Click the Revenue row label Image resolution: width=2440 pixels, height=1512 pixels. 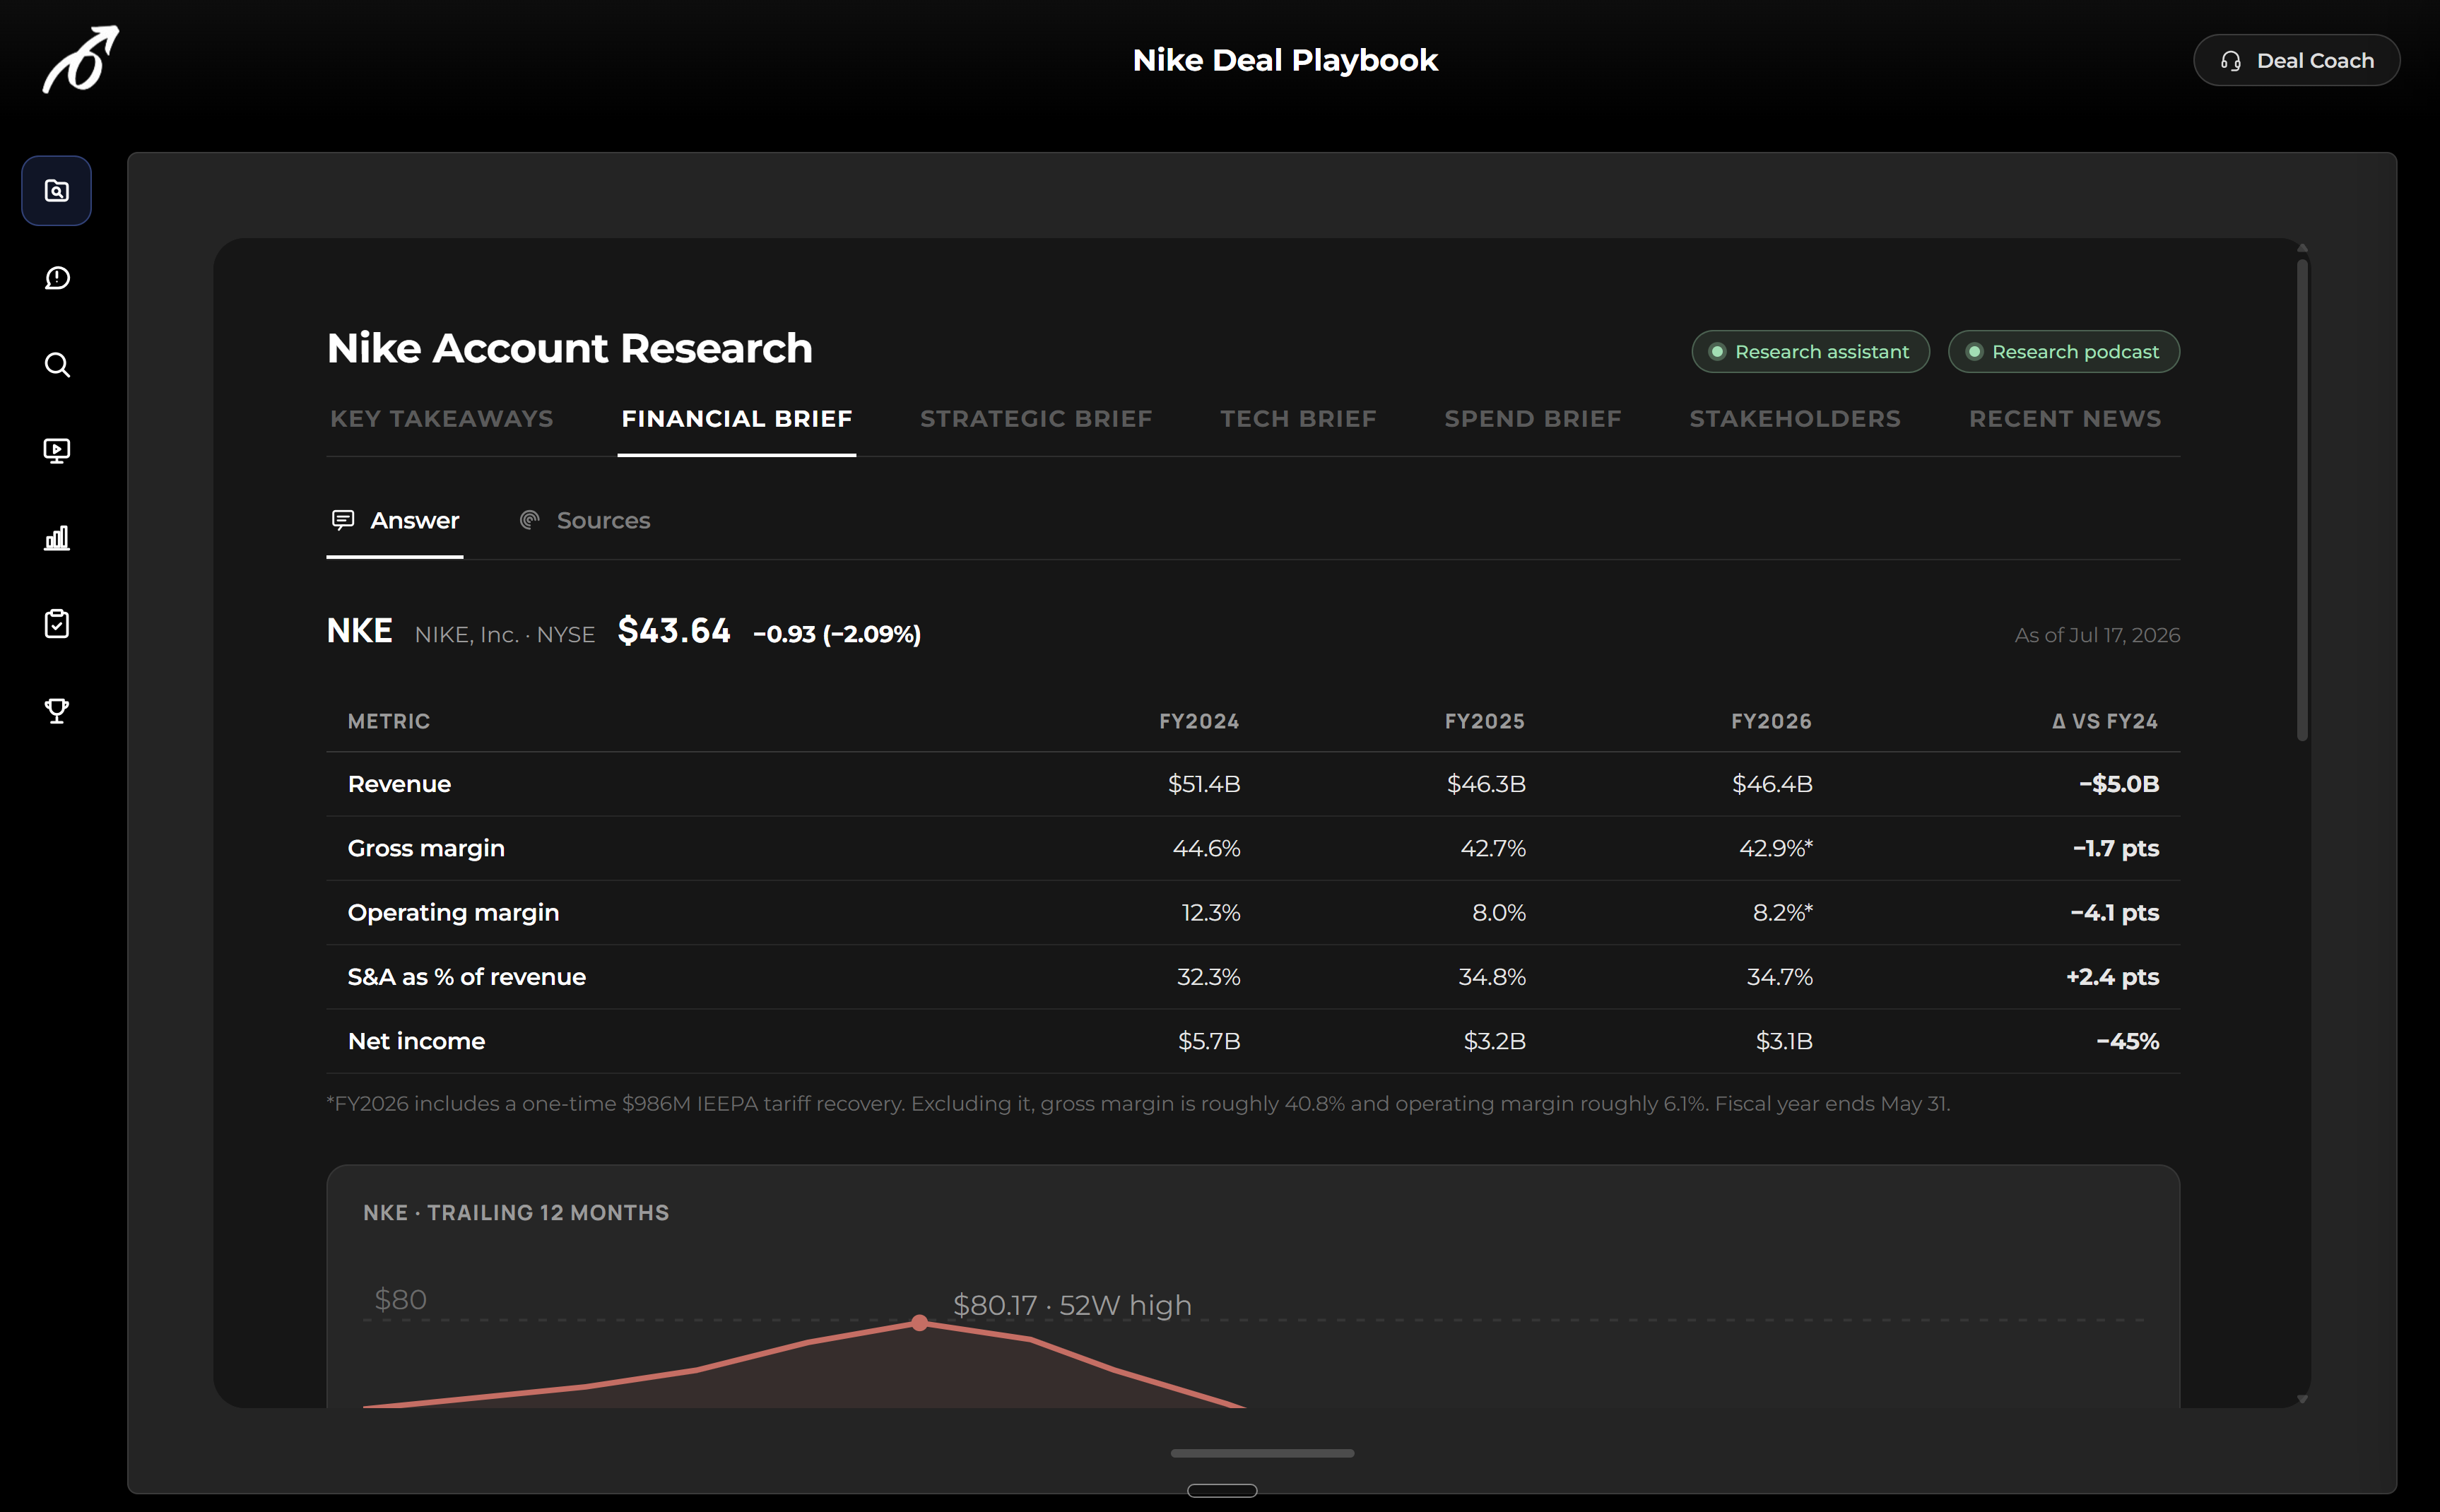[x=399, y=784]
